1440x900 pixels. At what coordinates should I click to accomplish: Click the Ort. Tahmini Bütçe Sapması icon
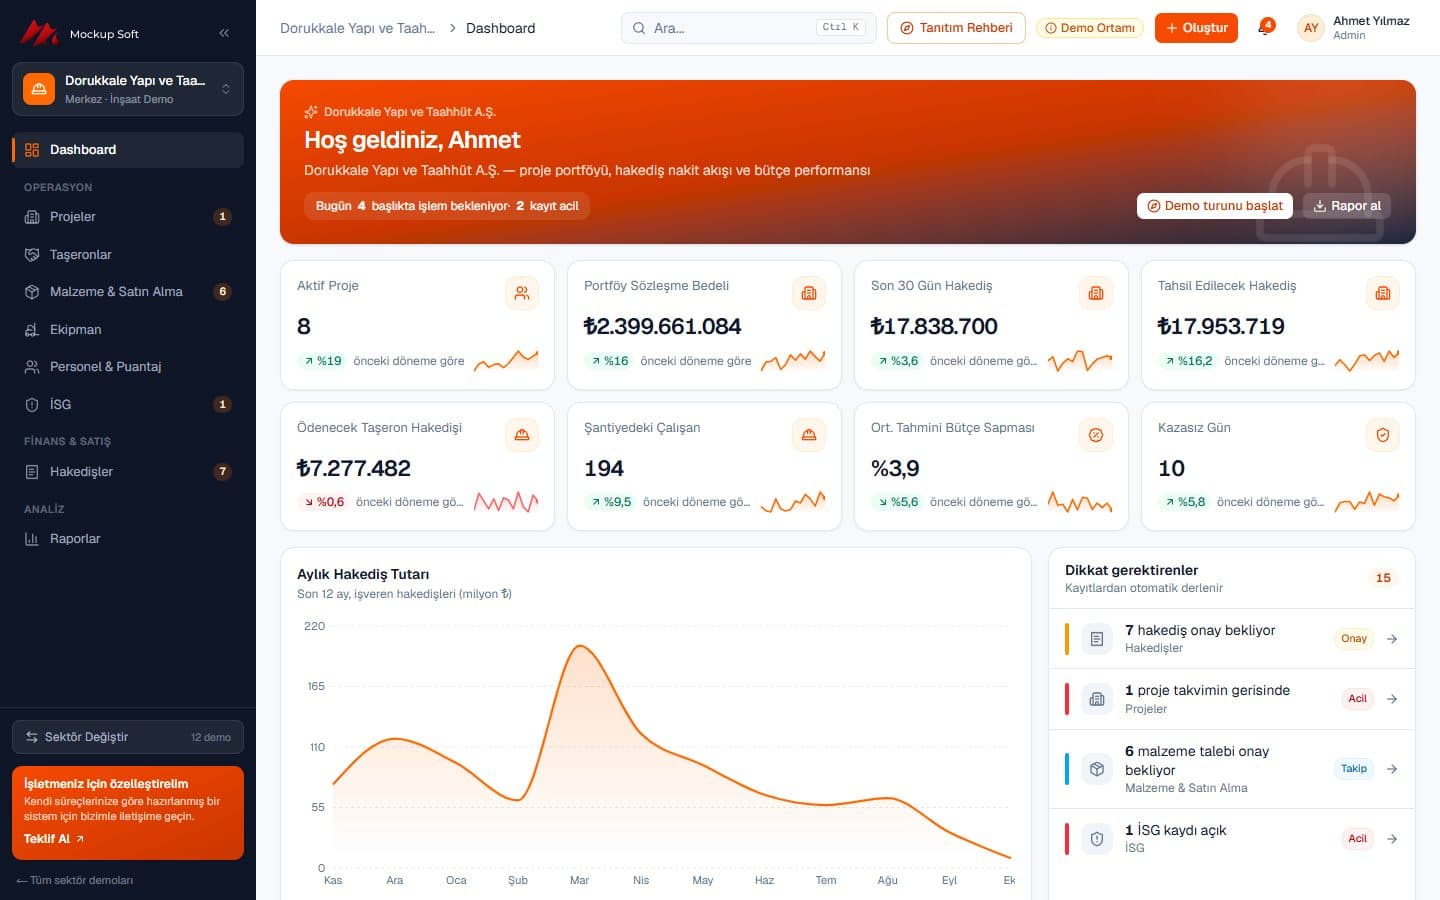[1096, 435]
